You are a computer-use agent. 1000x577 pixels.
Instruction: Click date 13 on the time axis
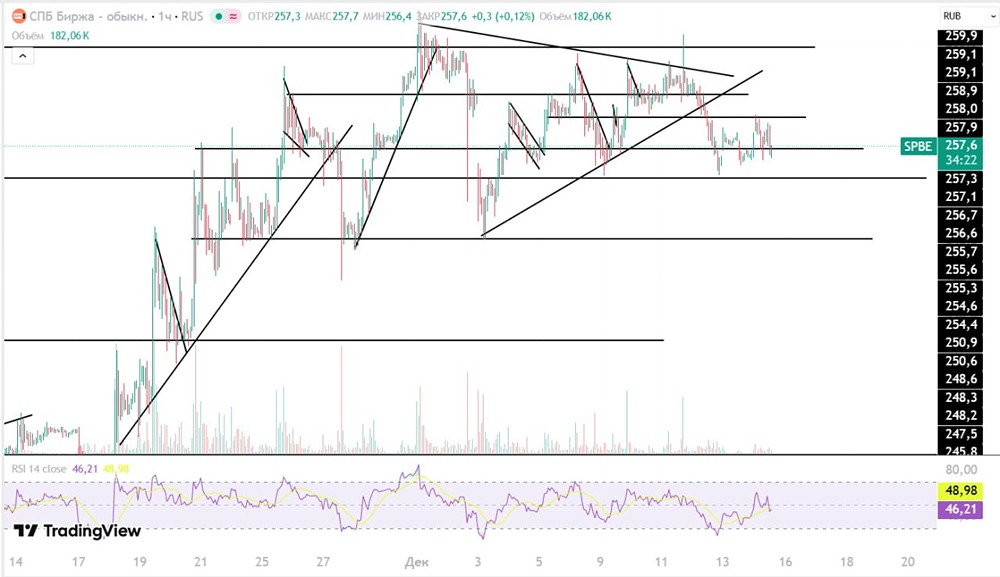click(722, 562)
